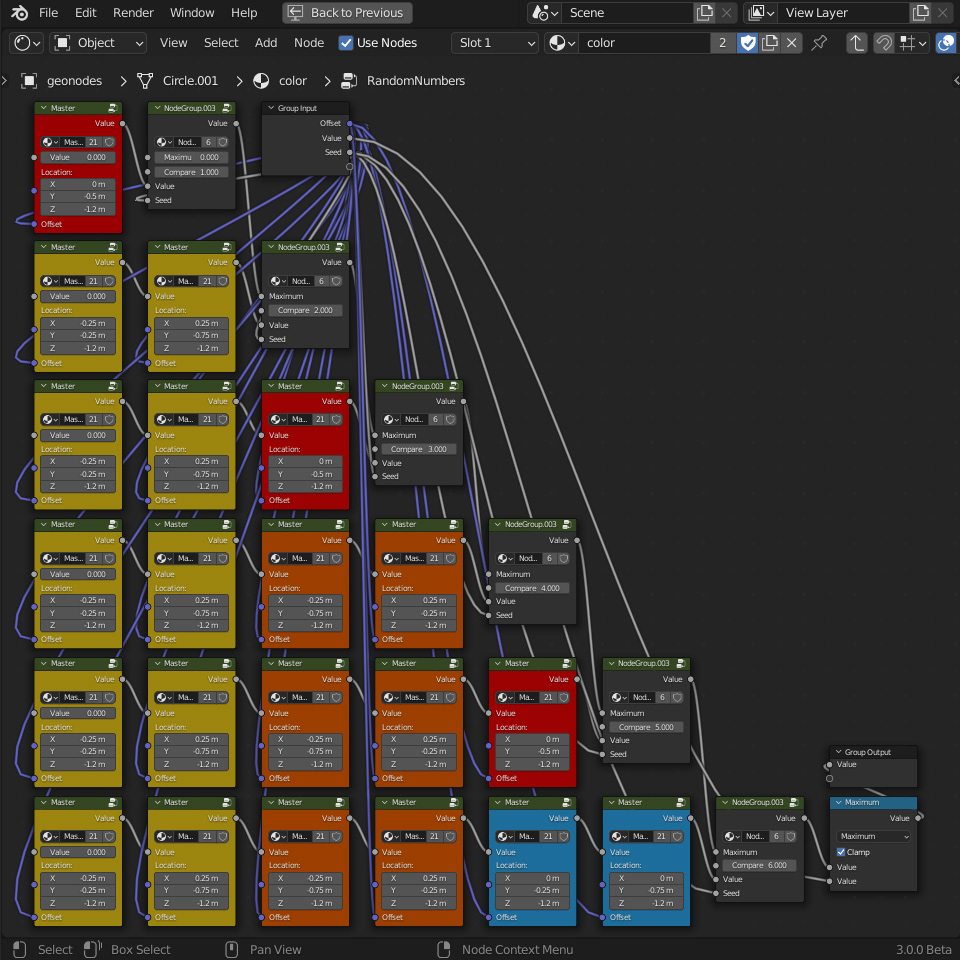
Task: Unlink the color material with the X icon
Action: (x=792, y=43)
